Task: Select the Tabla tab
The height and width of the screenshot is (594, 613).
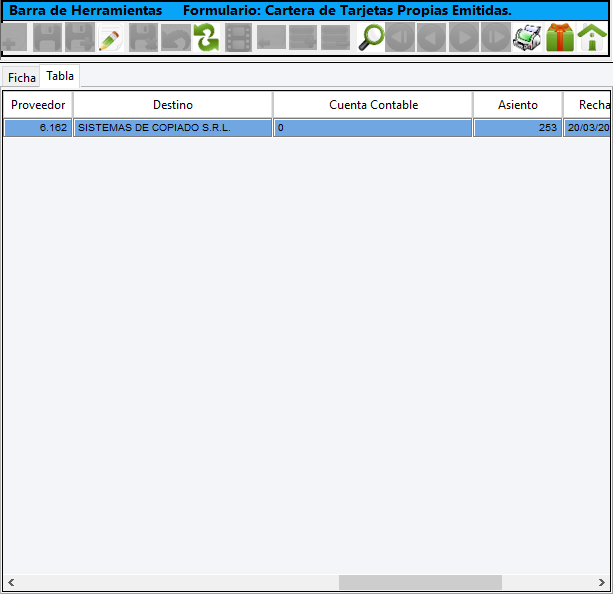Action: pos(60,76)
